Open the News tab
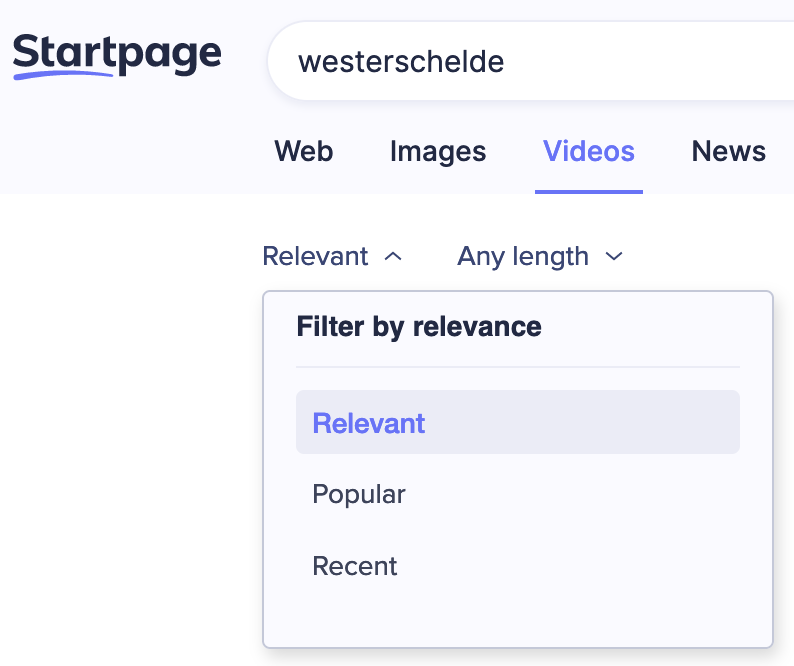Screen dimensions: 794x666 [x=729, y=151]
